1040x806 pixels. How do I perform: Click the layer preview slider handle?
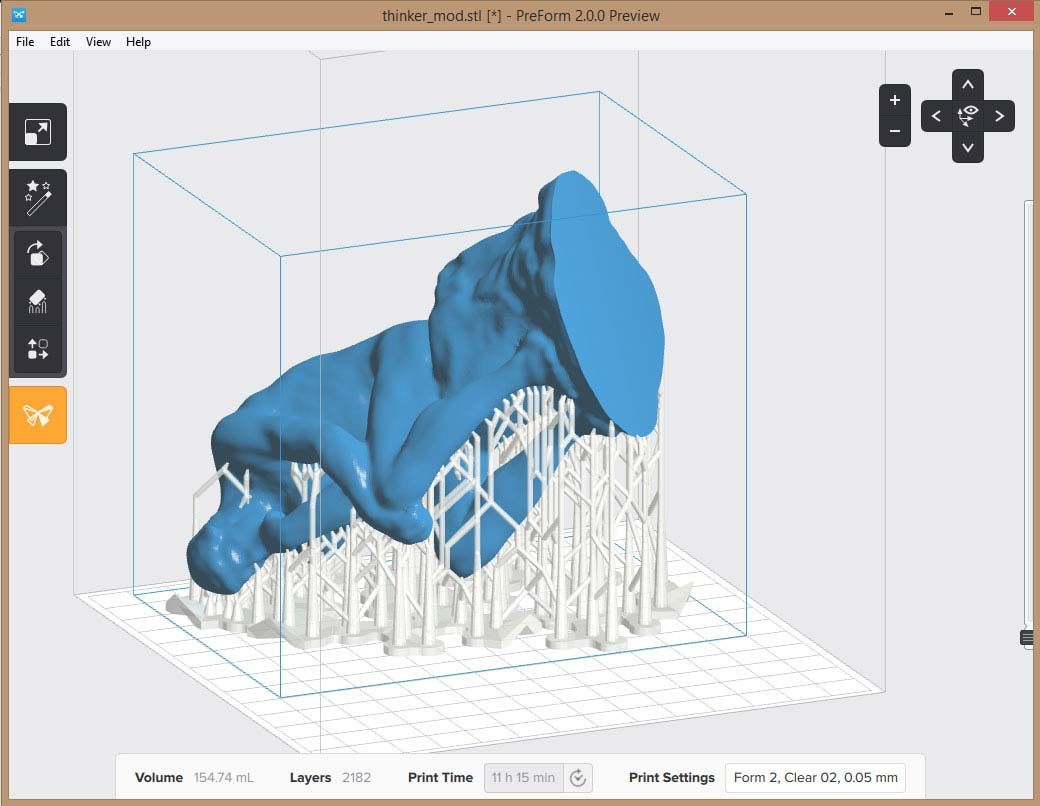pyautogui.click(x=1029, y=637)
